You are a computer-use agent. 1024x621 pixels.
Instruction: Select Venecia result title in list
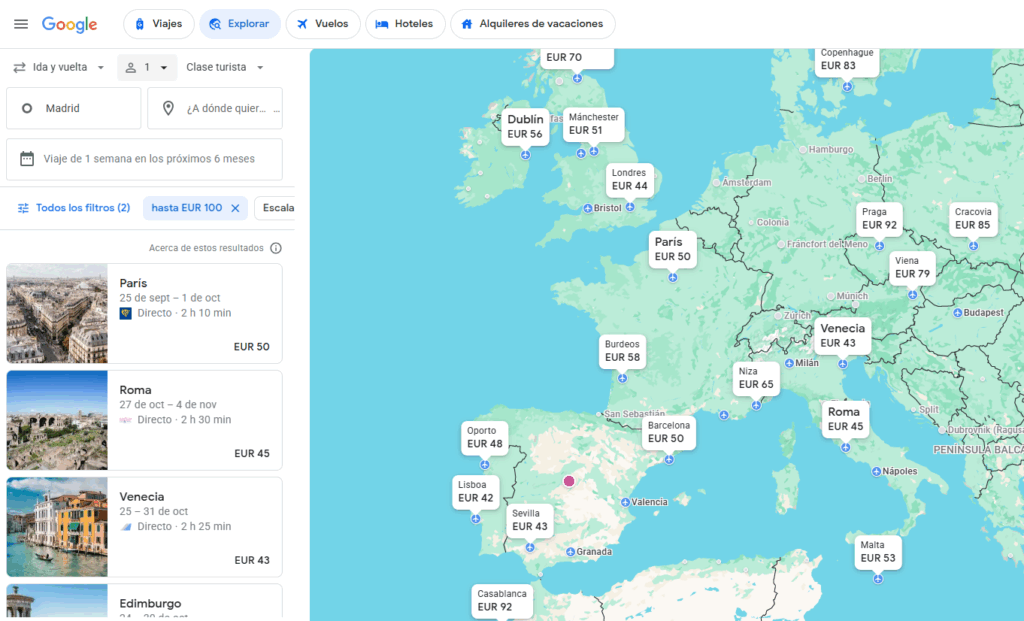point(142,497)
